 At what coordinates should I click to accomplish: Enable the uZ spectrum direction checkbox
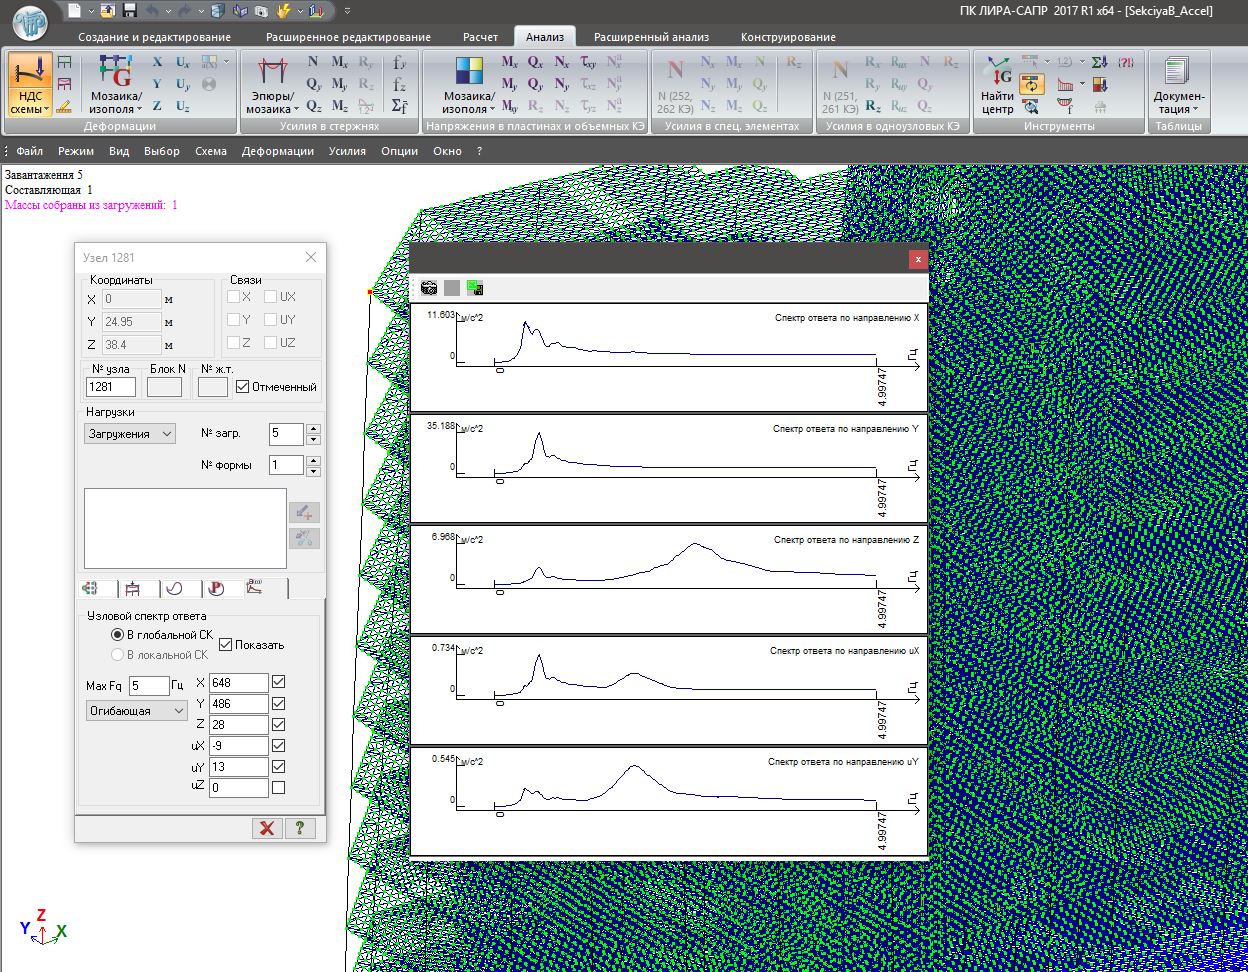click(x=279, y=788)
